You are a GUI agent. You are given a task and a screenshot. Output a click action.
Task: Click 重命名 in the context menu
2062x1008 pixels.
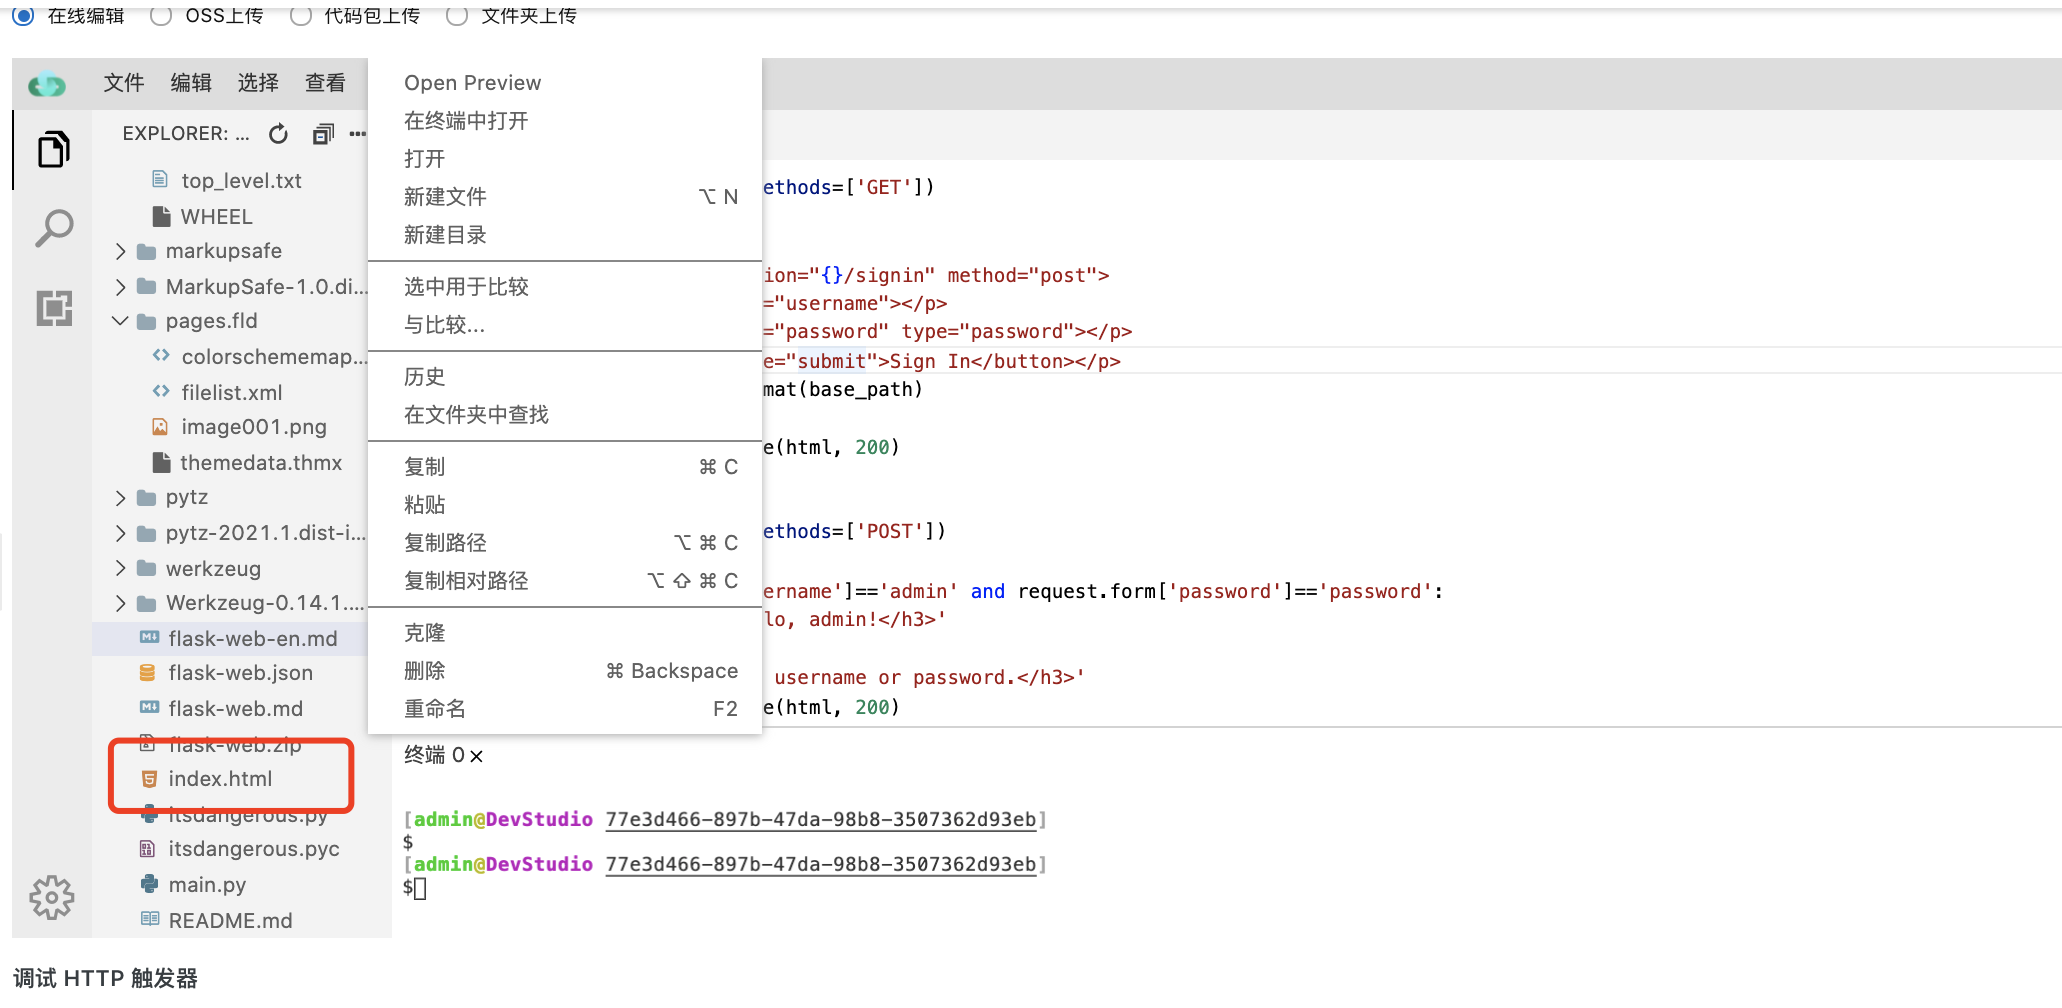point(435,709)
